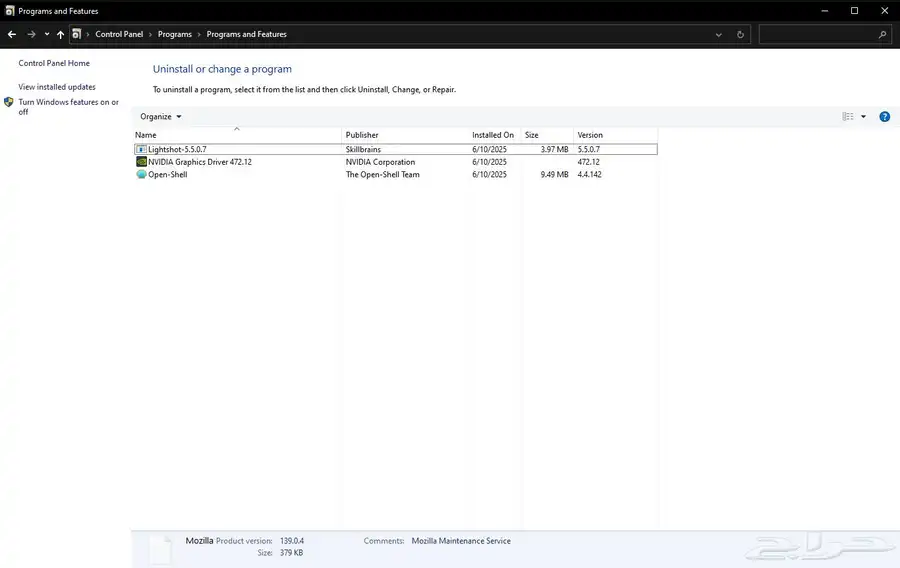Viewport: 900px width, 568px height.
Task: Expand the view options dropdown arrow
Action: 863,116
